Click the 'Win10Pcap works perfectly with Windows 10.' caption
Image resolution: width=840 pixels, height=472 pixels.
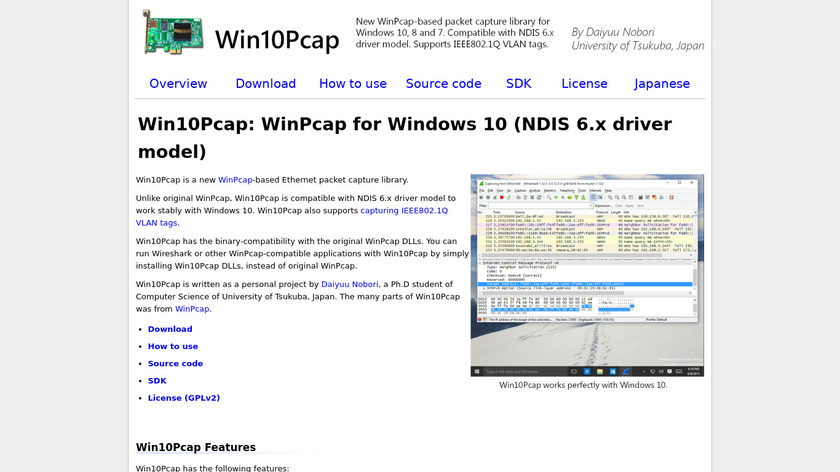coord(583,385)
